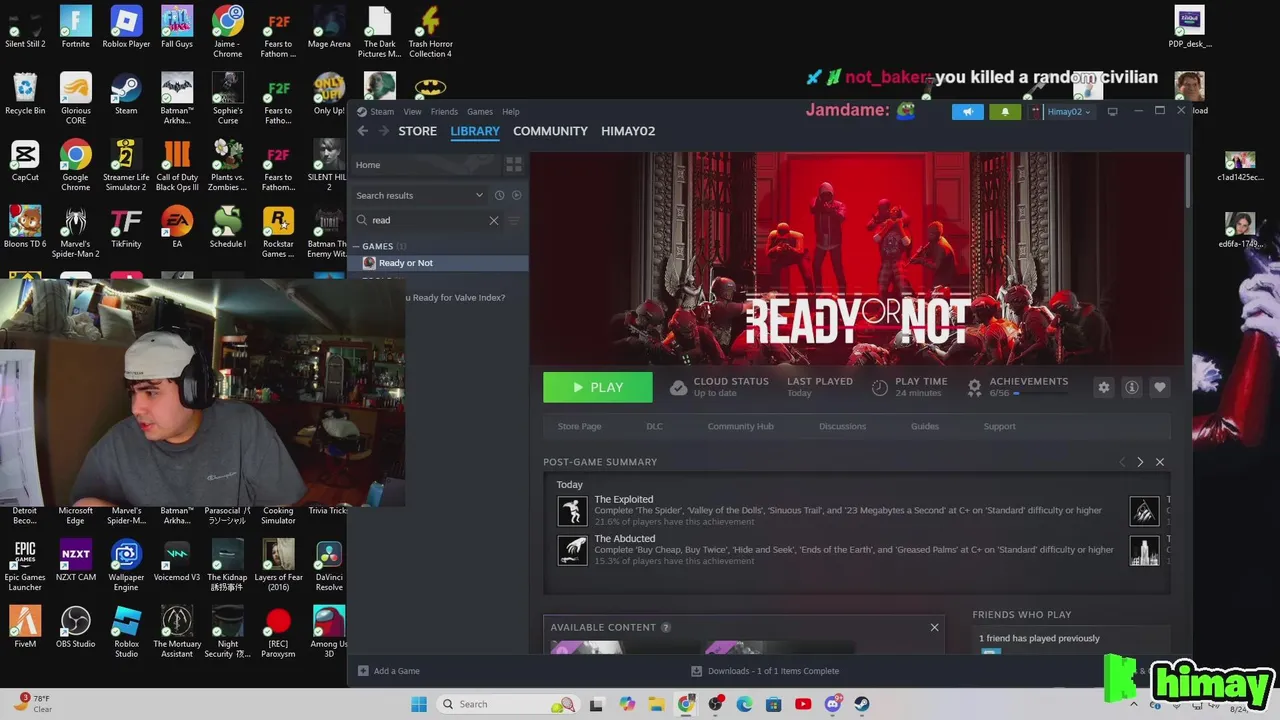Open the Himay02 account dropdown
1280x720 pixels.
click(x=1067, y=112)
